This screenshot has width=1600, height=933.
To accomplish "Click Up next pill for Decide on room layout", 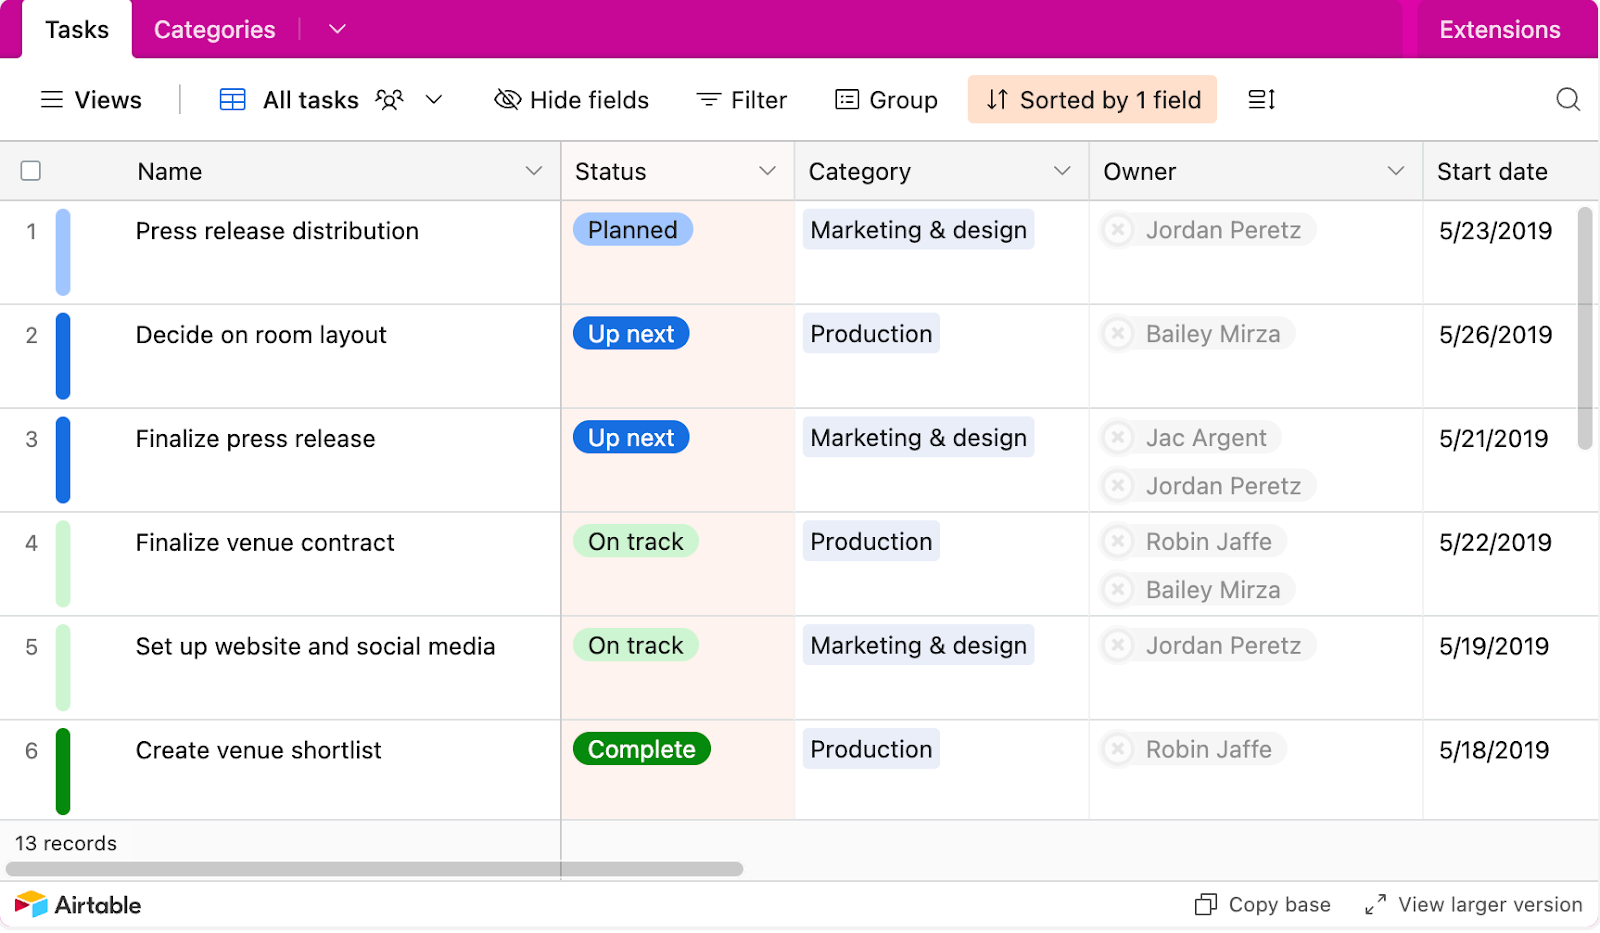I will 631,334.
